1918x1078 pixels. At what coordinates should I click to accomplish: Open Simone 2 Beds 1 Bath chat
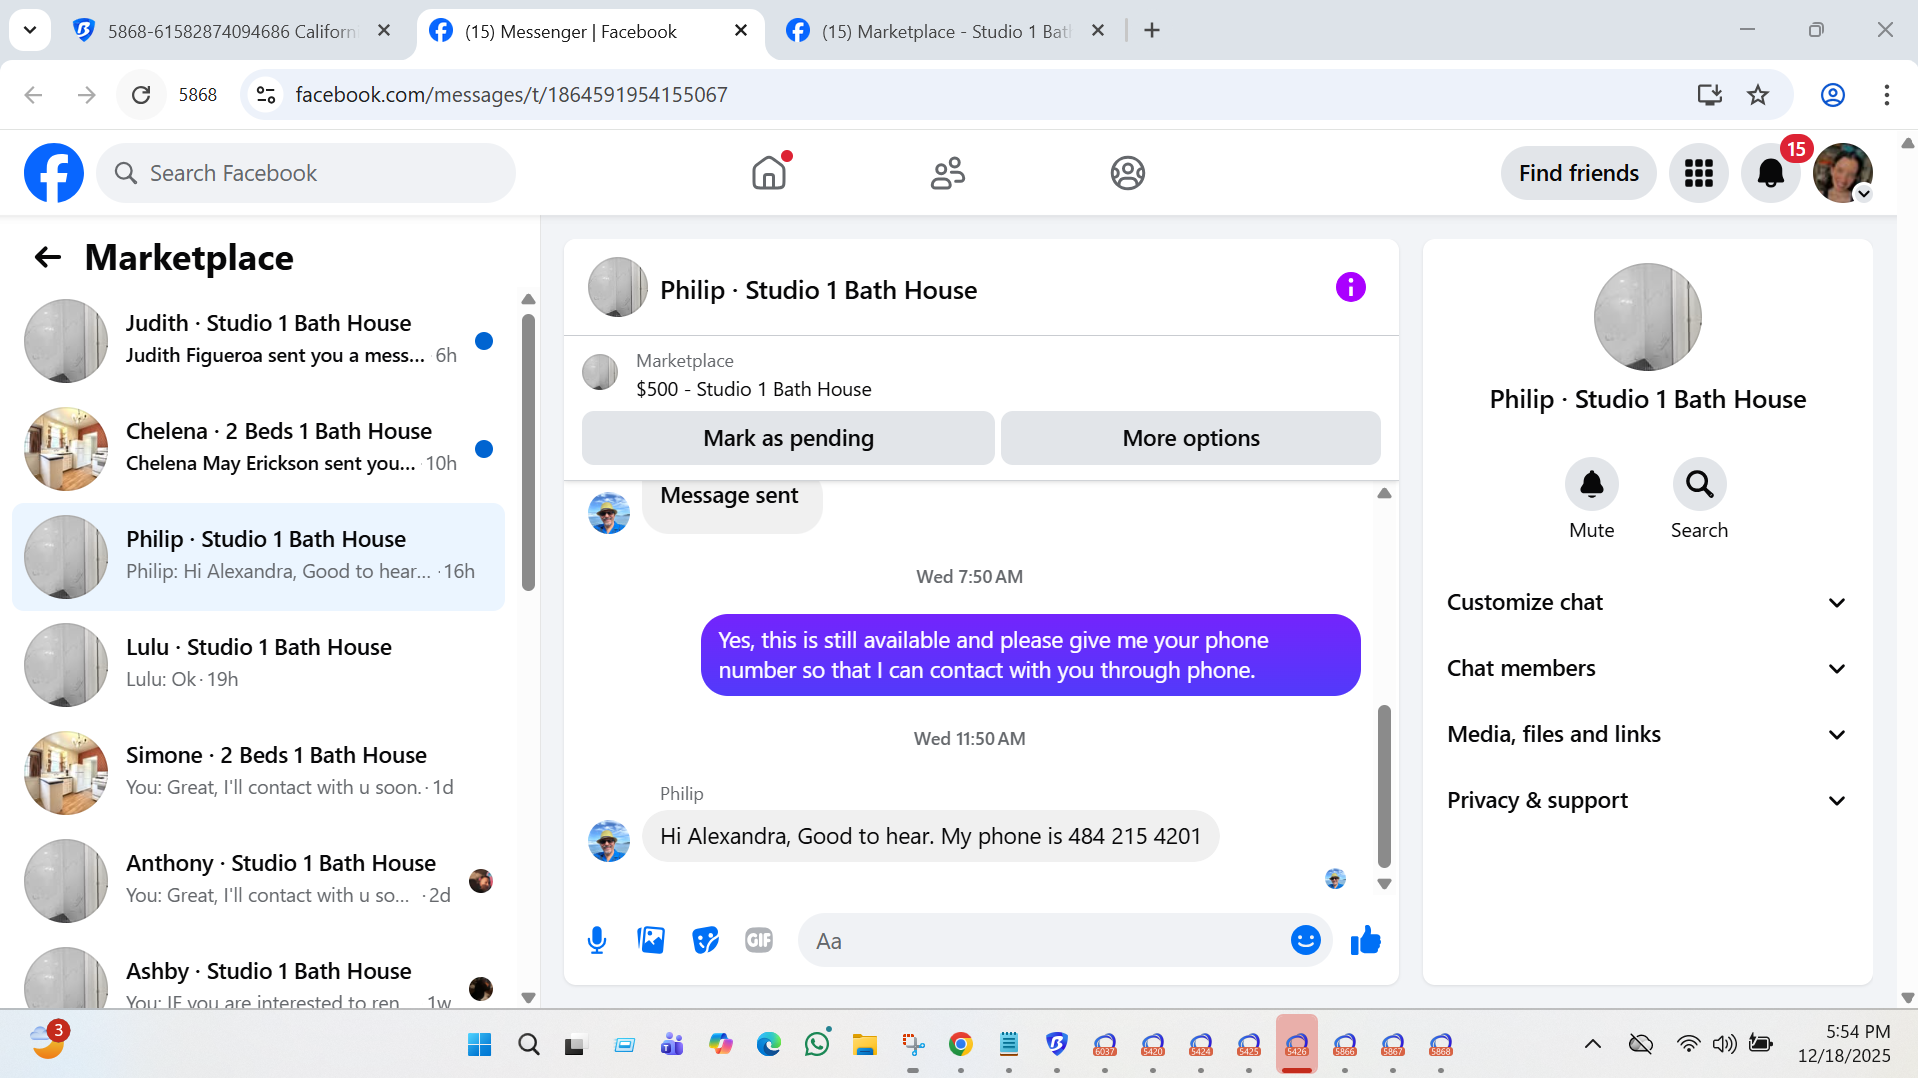point(258,773)
